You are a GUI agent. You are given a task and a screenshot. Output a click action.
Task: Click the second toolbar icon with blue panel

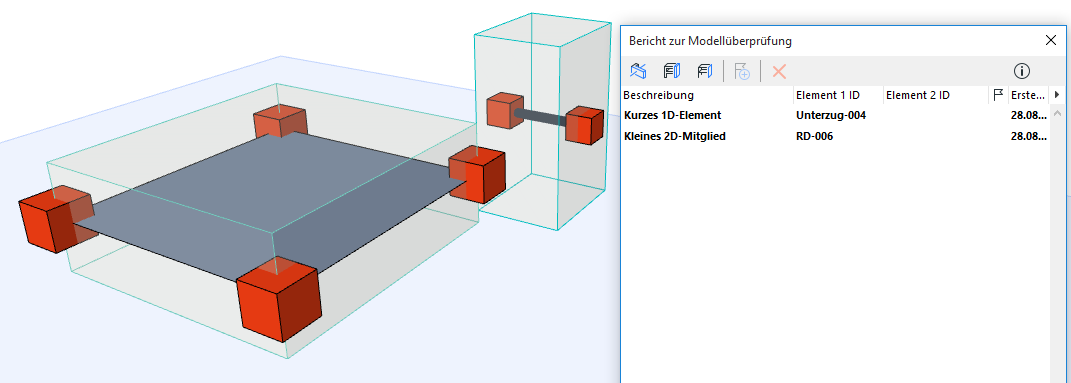pos(672,70)
